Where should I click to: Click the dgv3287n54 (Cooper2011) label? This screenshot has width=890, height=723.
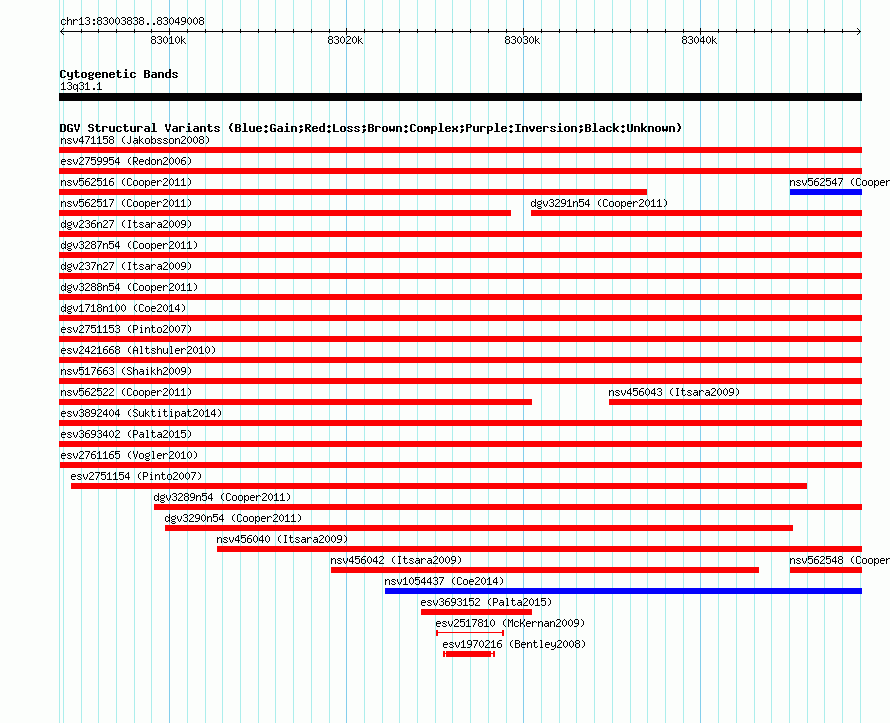(129, 245)
